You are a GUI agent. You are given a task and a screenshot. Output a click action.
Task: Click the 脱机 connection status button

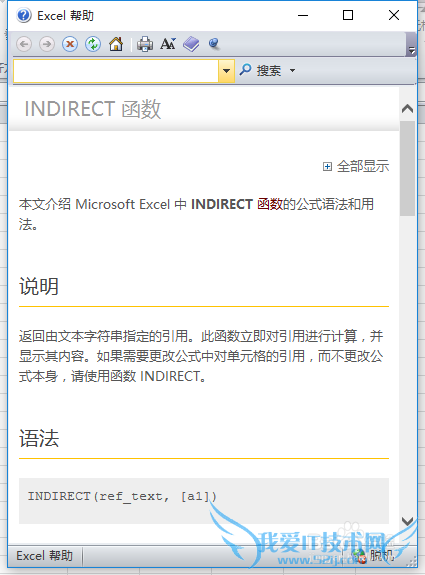point(373,556)
